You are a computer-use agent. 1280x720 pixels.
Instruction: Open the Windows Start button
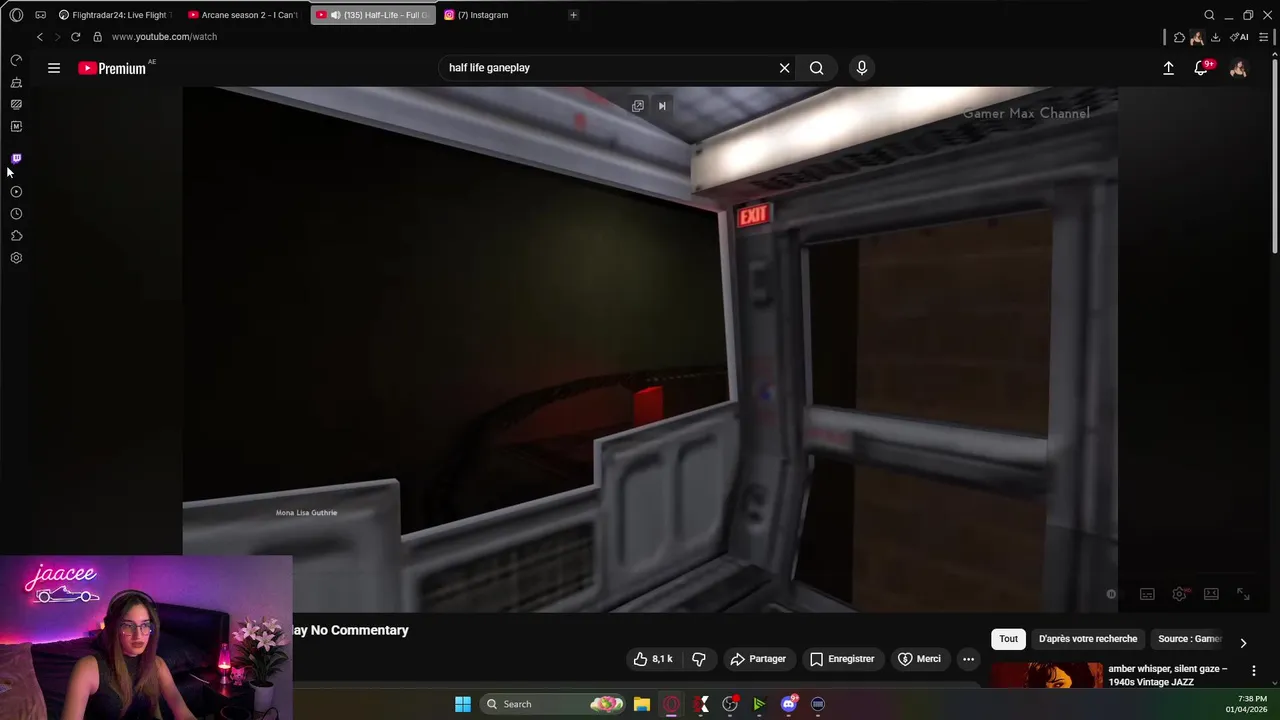(463, 704)
